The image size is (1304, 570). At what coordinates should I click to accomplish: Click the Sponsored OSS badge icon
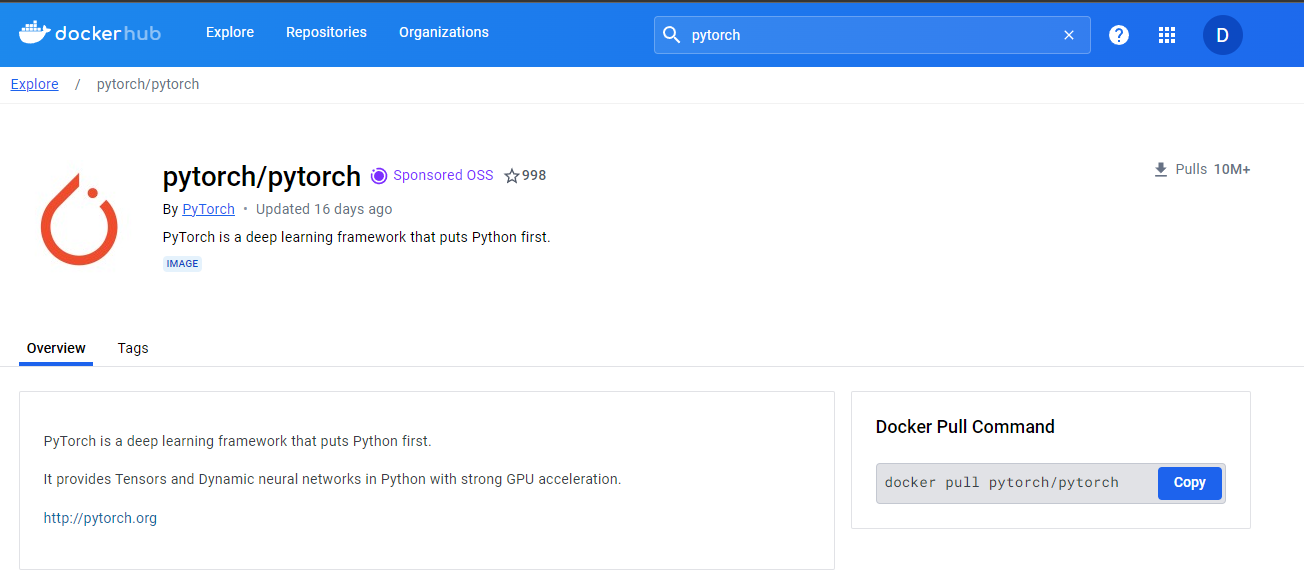click(x=379, y=176)
